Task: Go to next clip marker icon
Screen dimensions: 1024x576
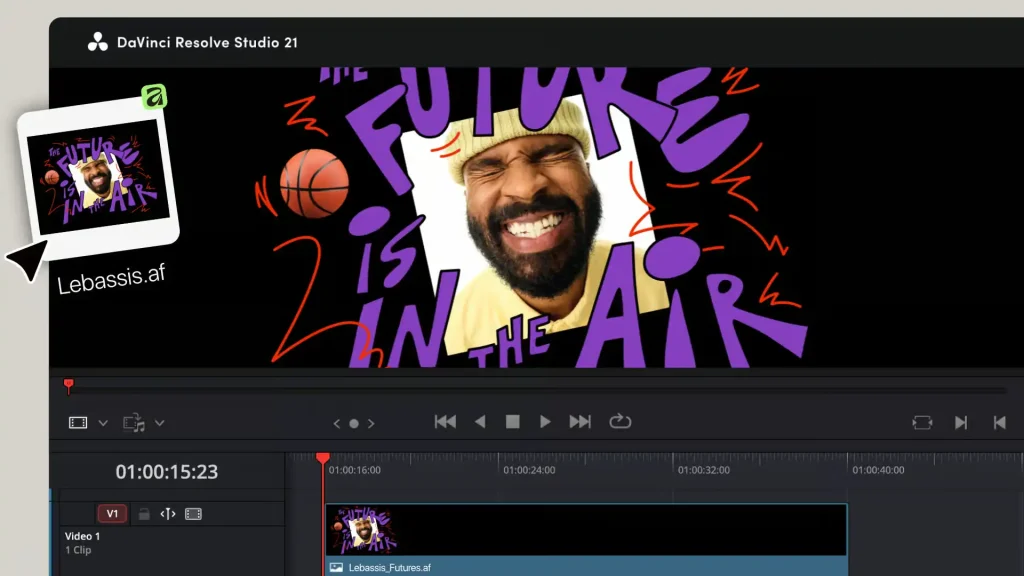Action: pyautogui.click(x=960, y=423)
